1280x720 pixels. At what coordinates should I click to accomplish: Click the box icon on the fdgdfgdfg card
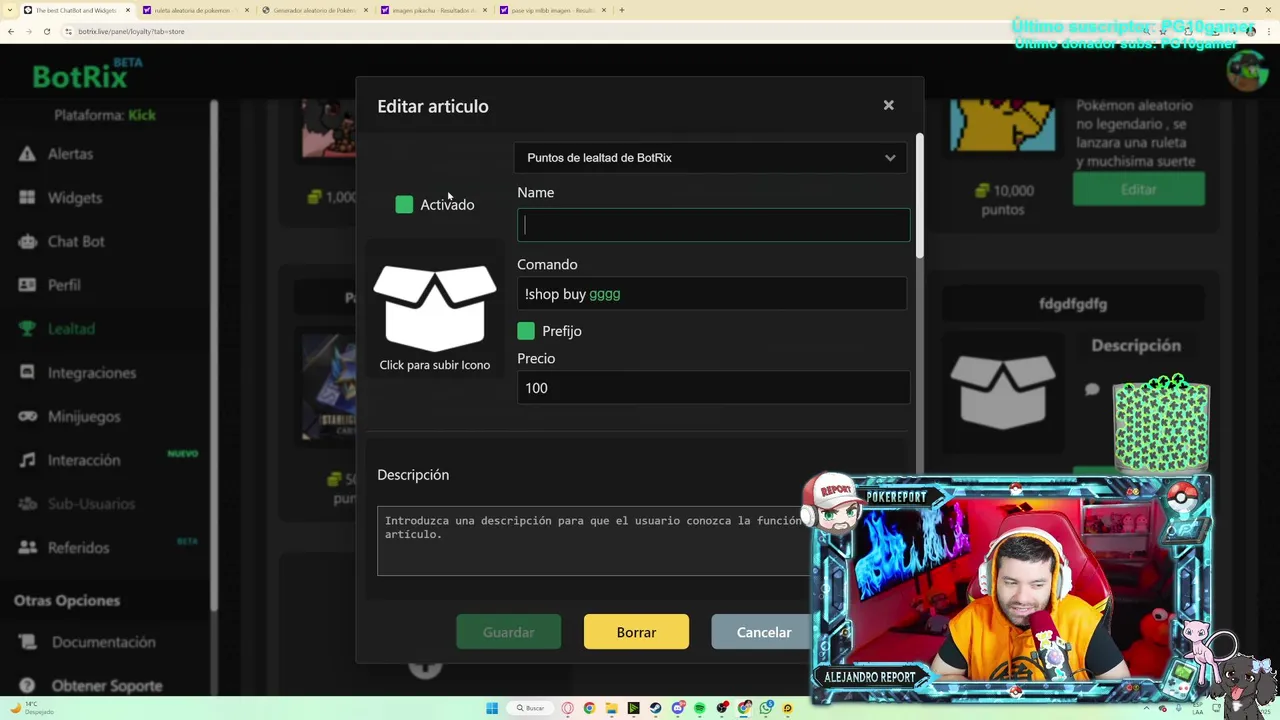coord(1002,392)
